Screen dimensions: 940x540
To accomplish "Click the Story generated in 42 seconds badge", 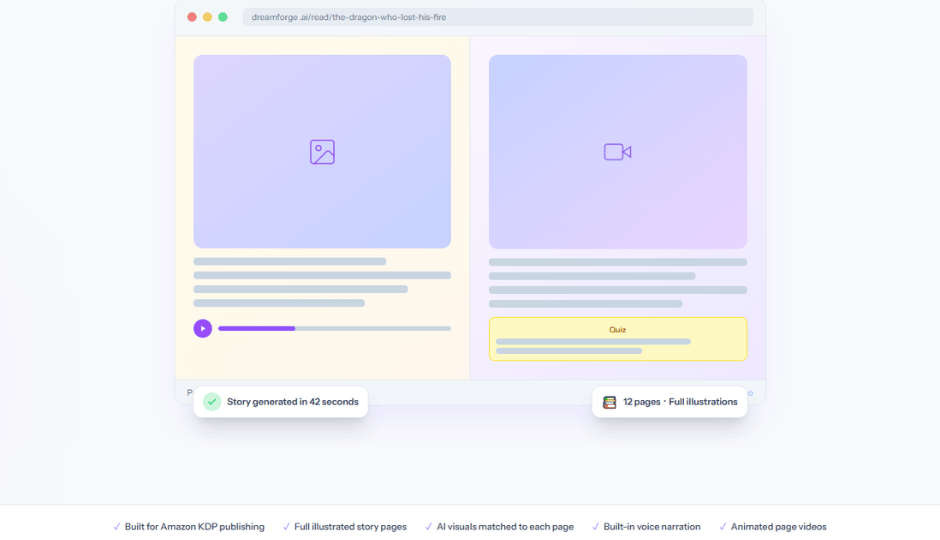I will coord(281,402).
